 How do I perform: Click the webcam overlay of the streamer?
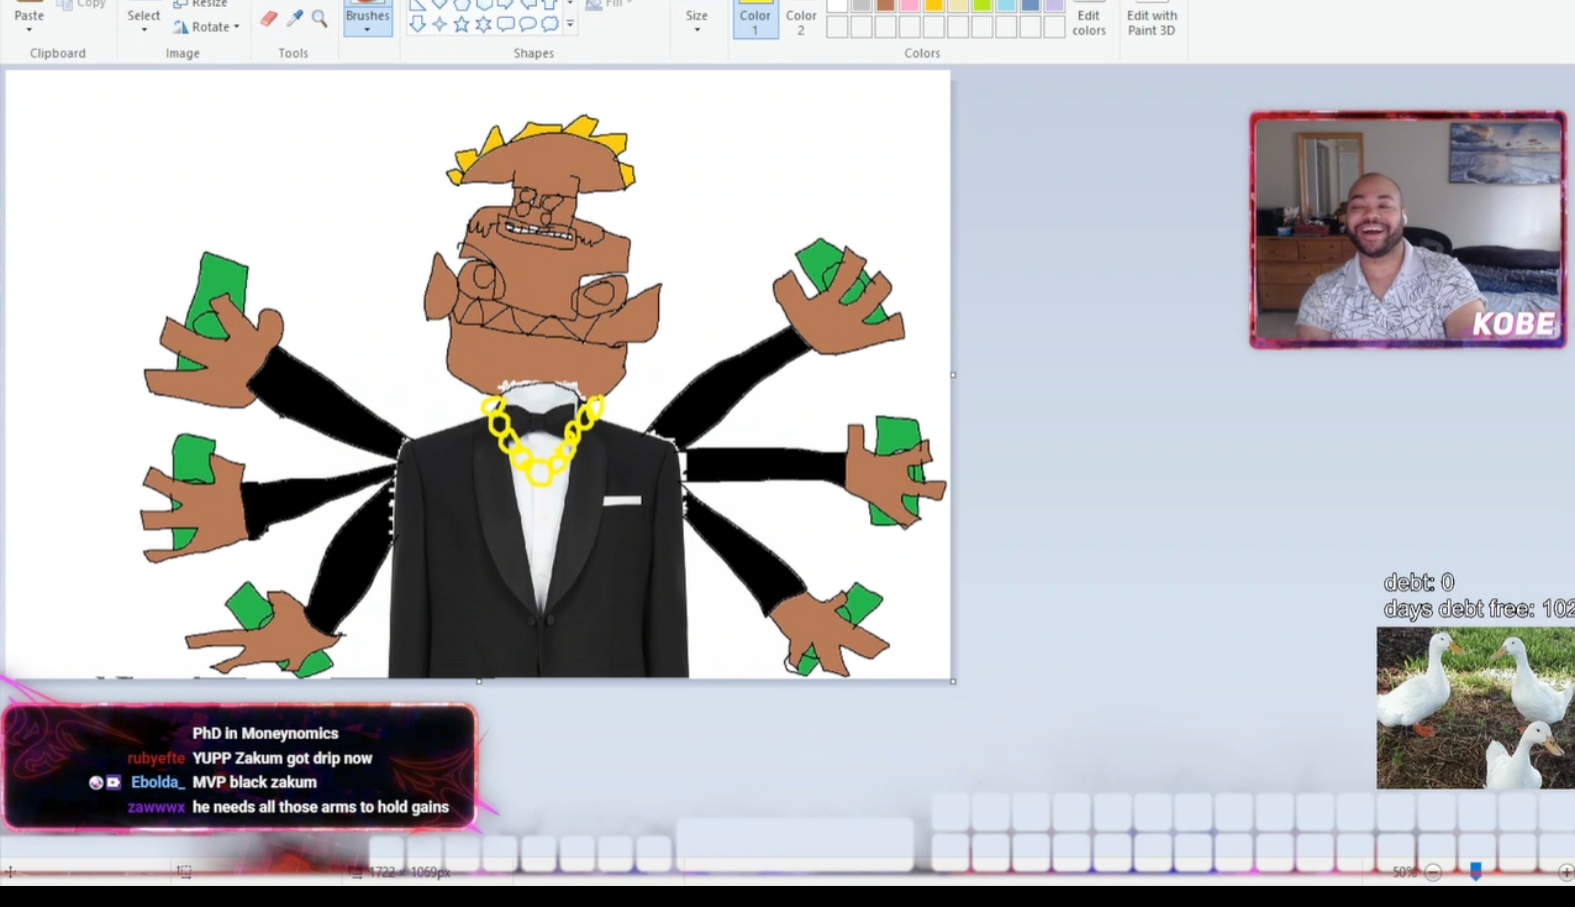[x=1408, y=230]
